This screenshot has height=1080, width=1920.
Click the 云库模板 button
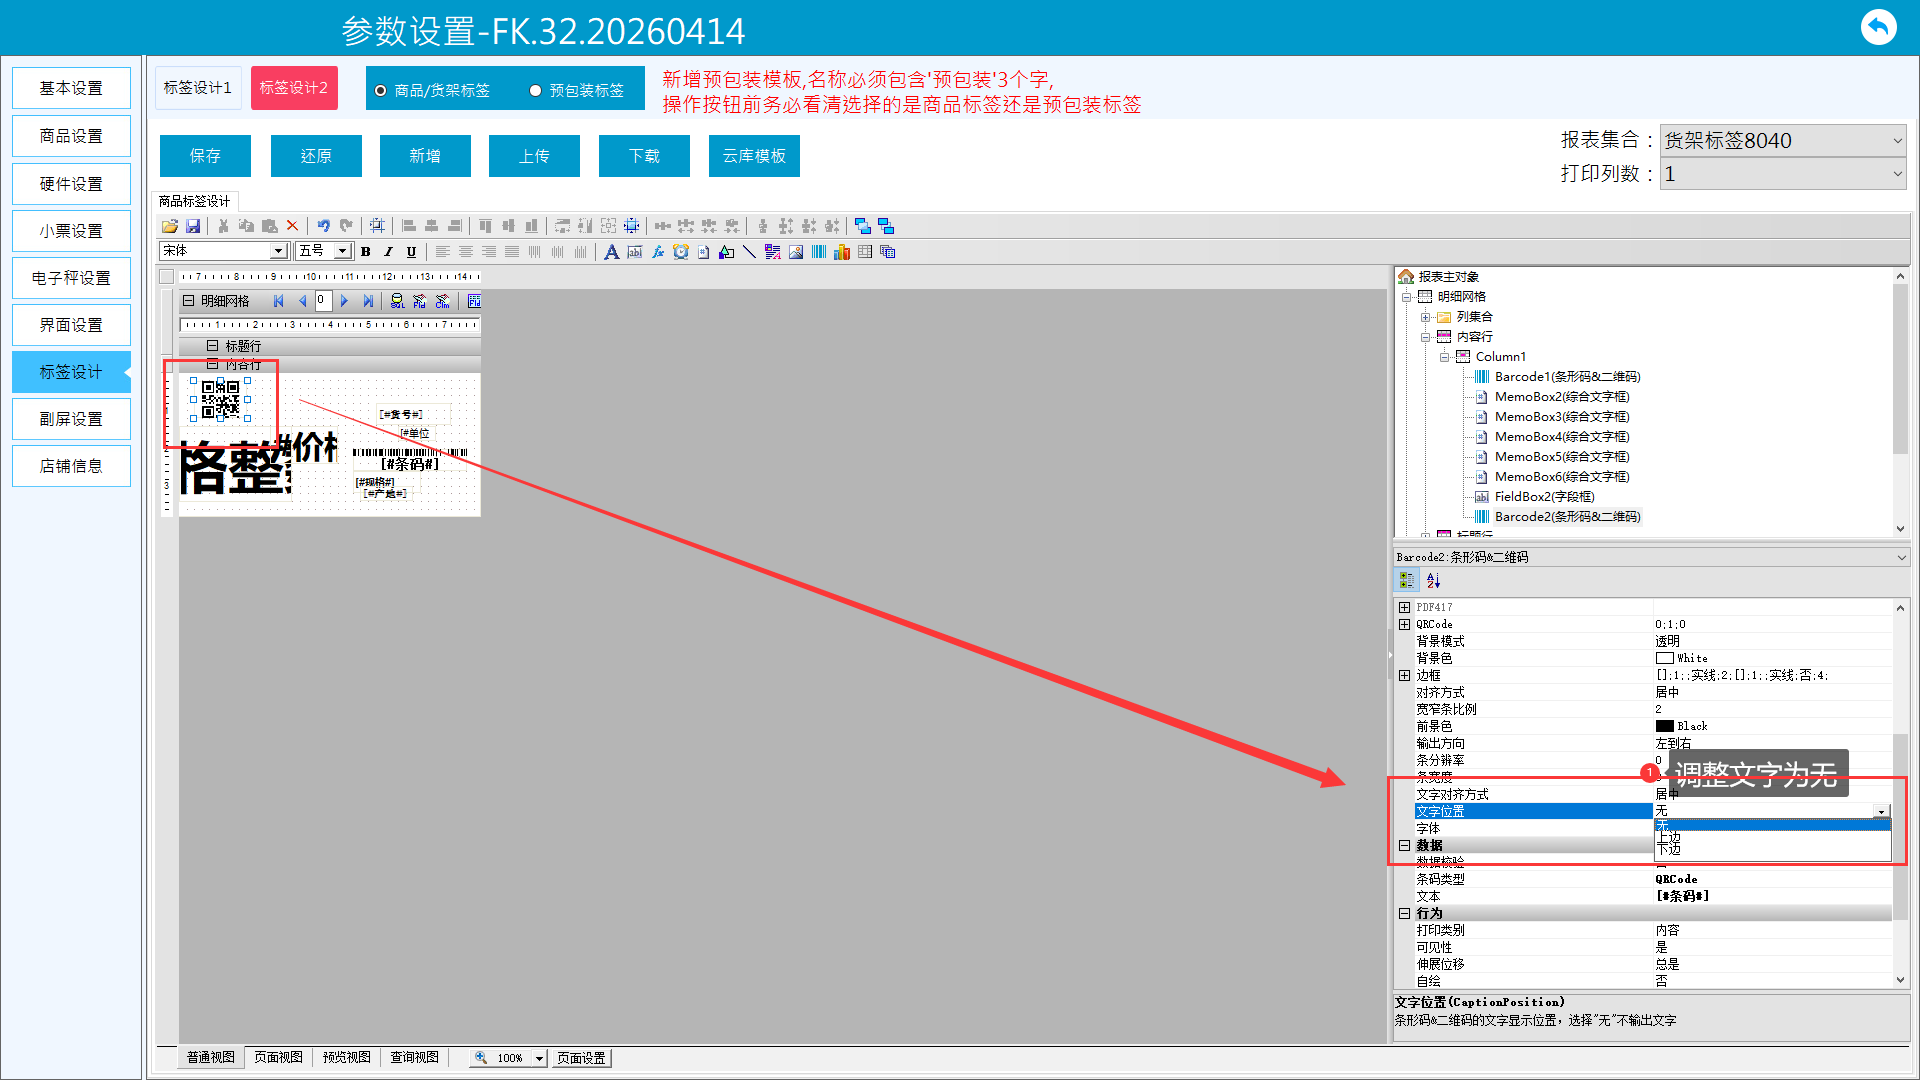point(754,156)
